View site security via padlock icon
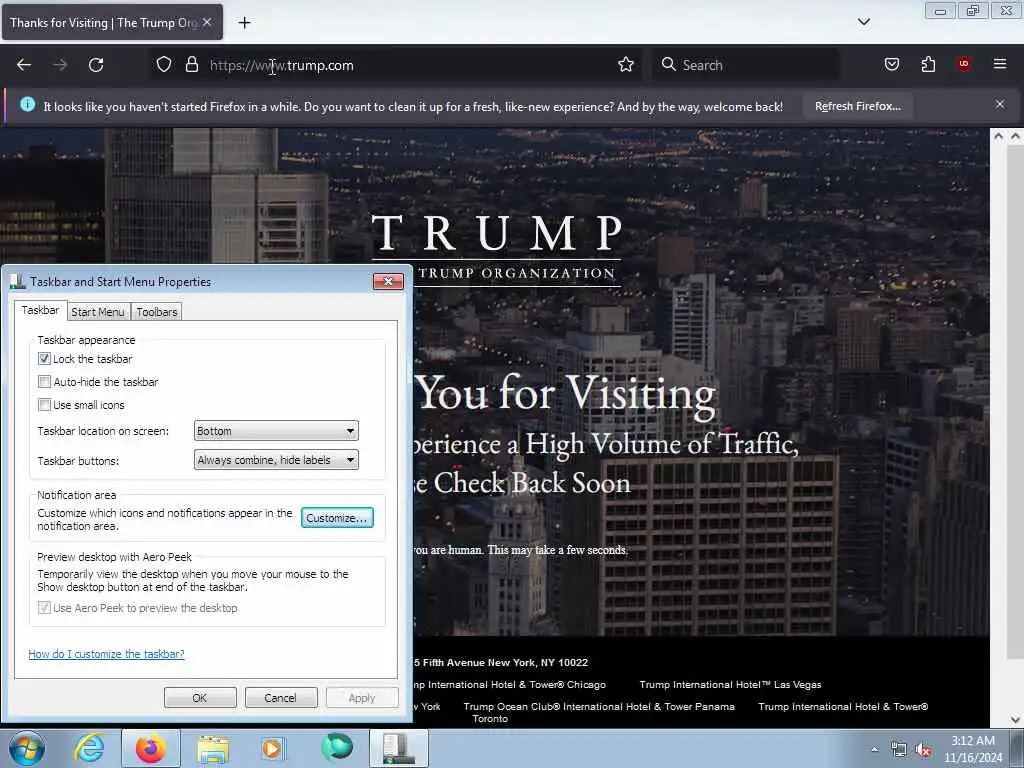 pyautogui.click(x=191, y=65)
